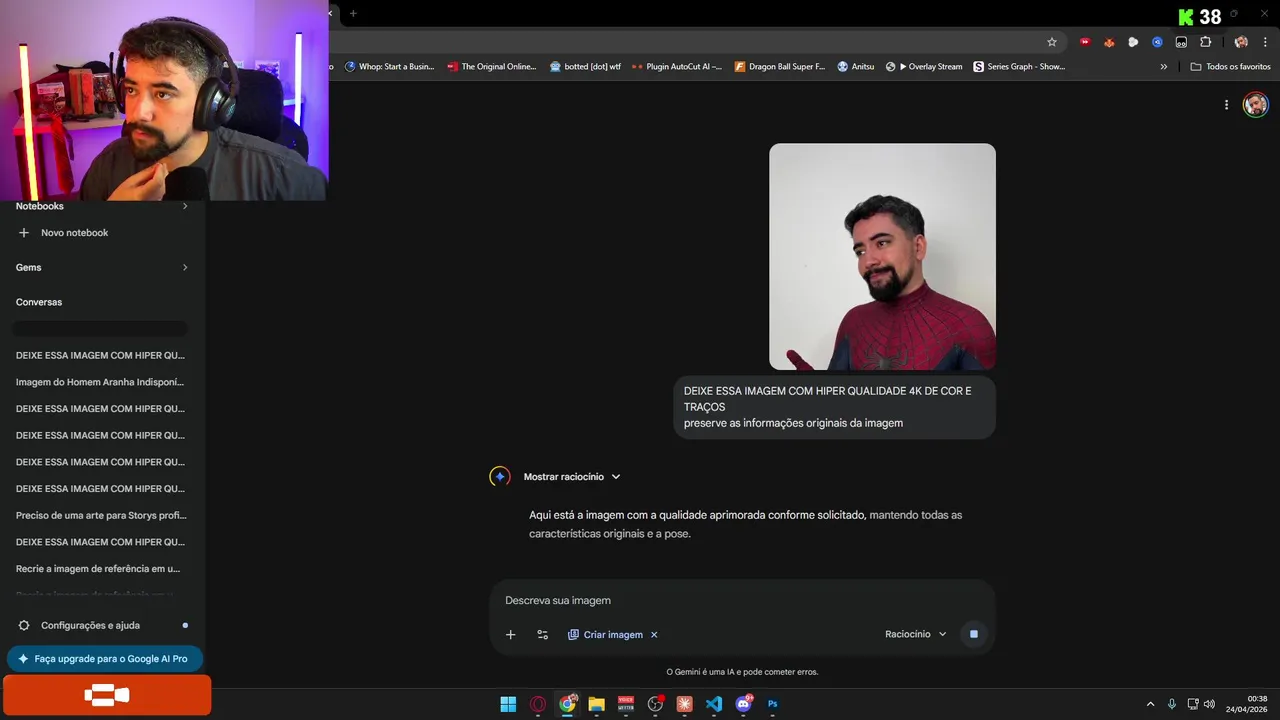Open a new browser tab with plus icon
The image size is (1280, 720).
coord(353,13)
